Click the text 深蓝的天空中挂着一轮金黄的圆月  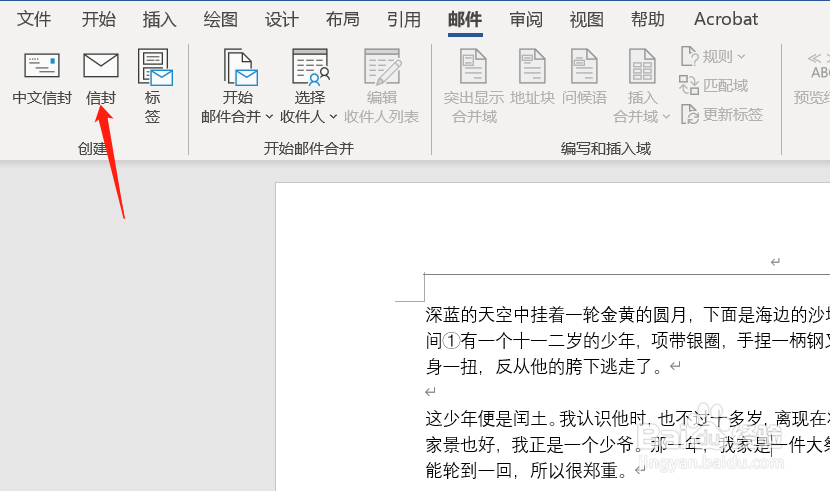(556, 315)
